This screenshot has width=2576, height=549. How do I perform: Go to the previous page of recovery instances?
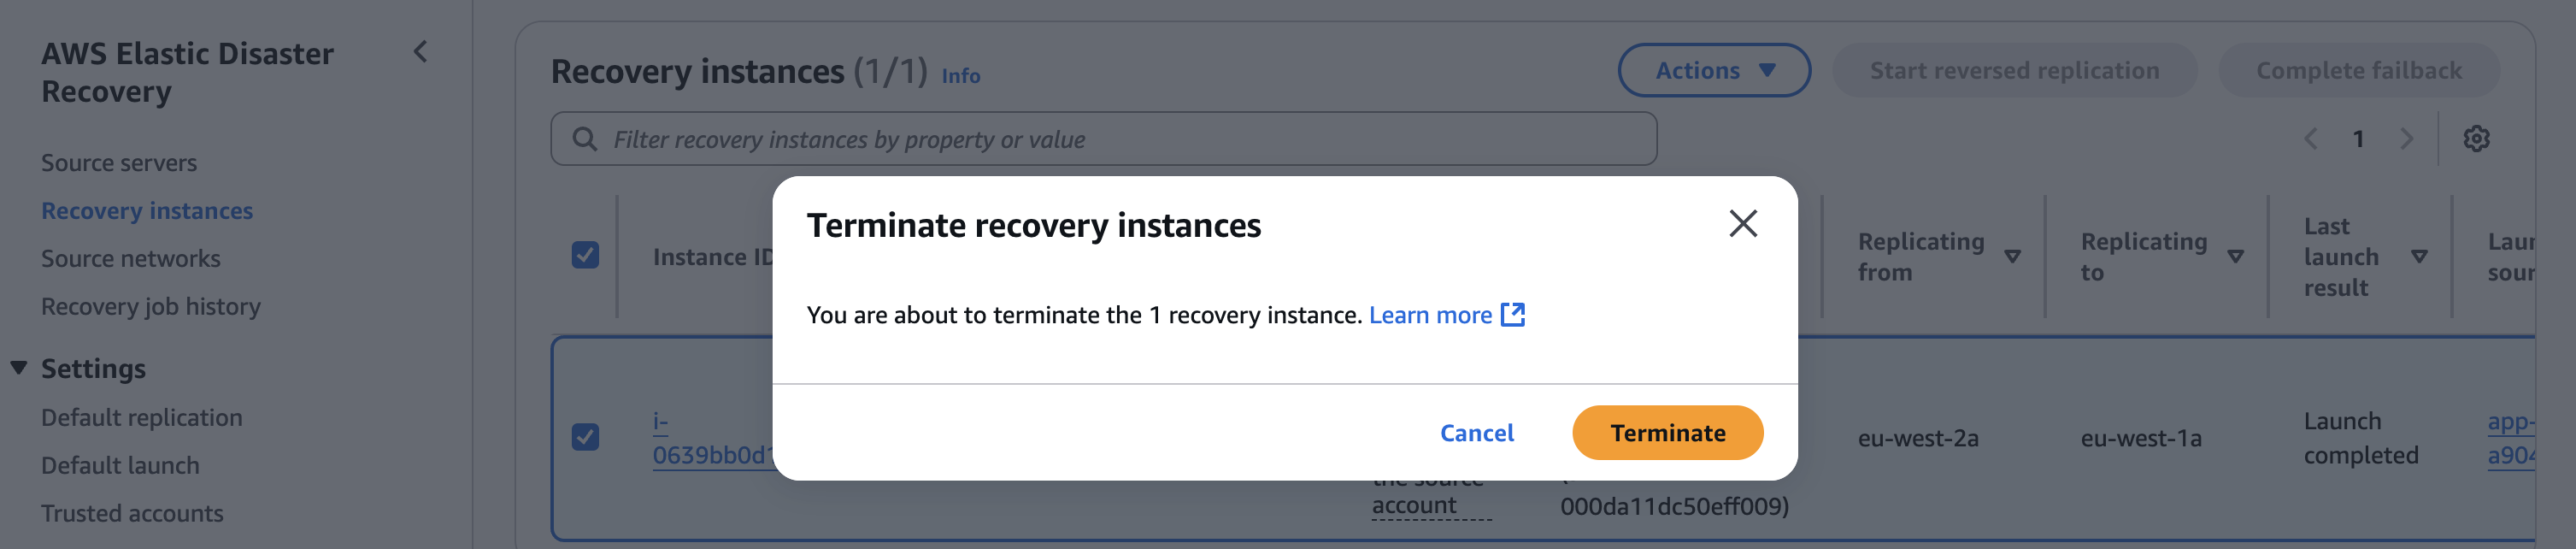coord(2311,139)
